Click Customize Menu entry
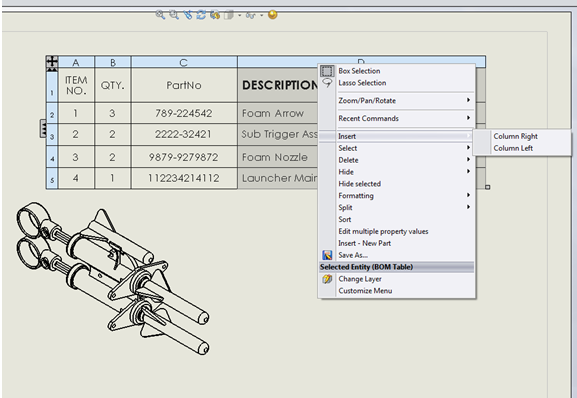 click(x=397, y=291)
